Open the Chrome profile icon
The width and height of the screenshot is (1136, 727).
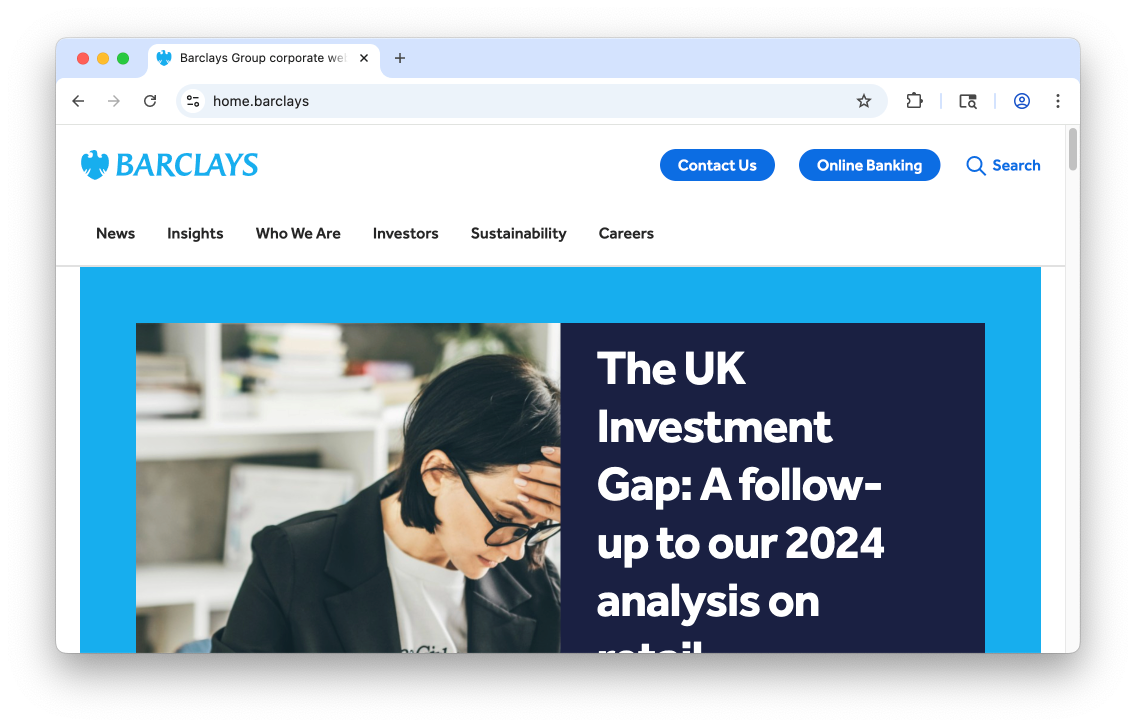click(1022, 101)
